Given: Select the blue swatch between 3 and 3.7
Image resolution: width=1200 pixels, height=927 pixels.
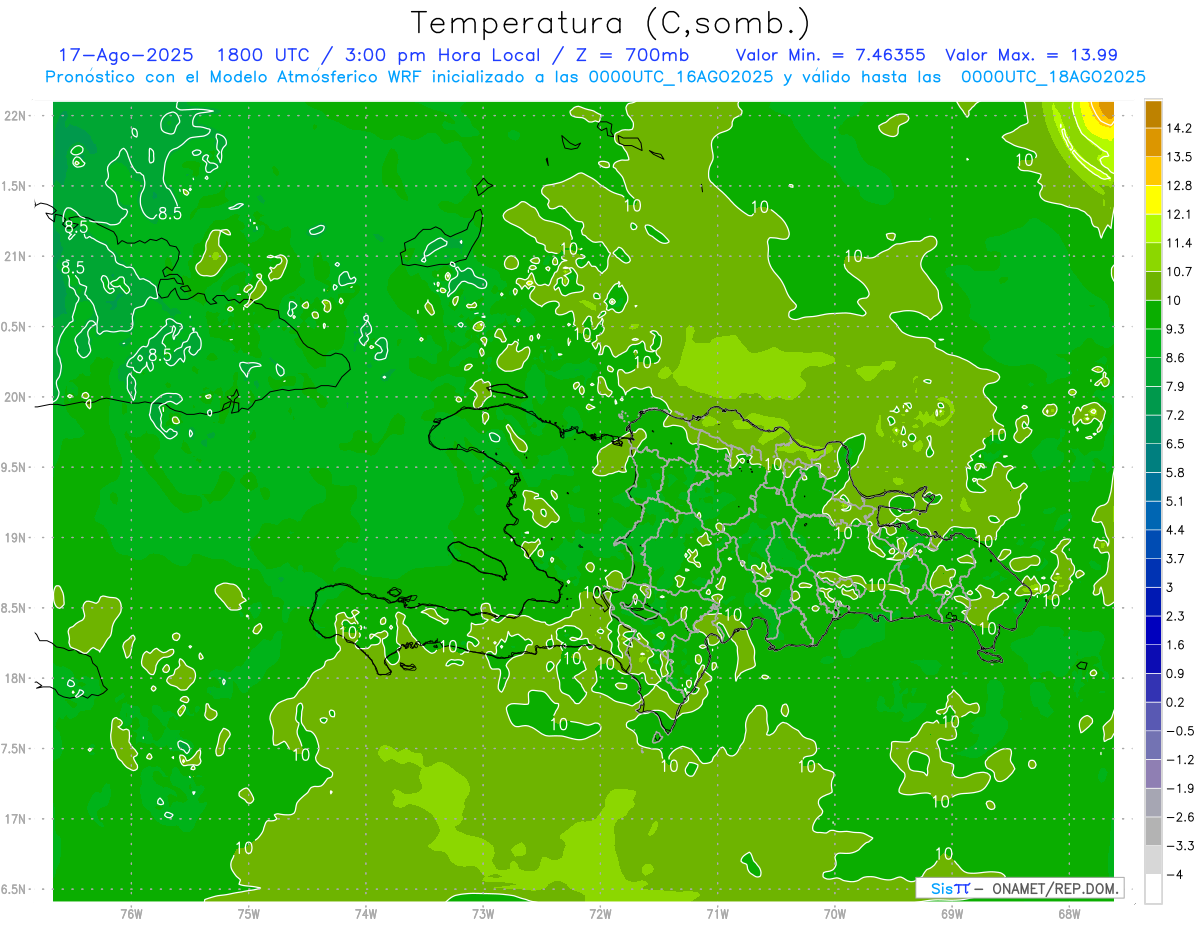Looking at the screenshot, I should 1153,572.
